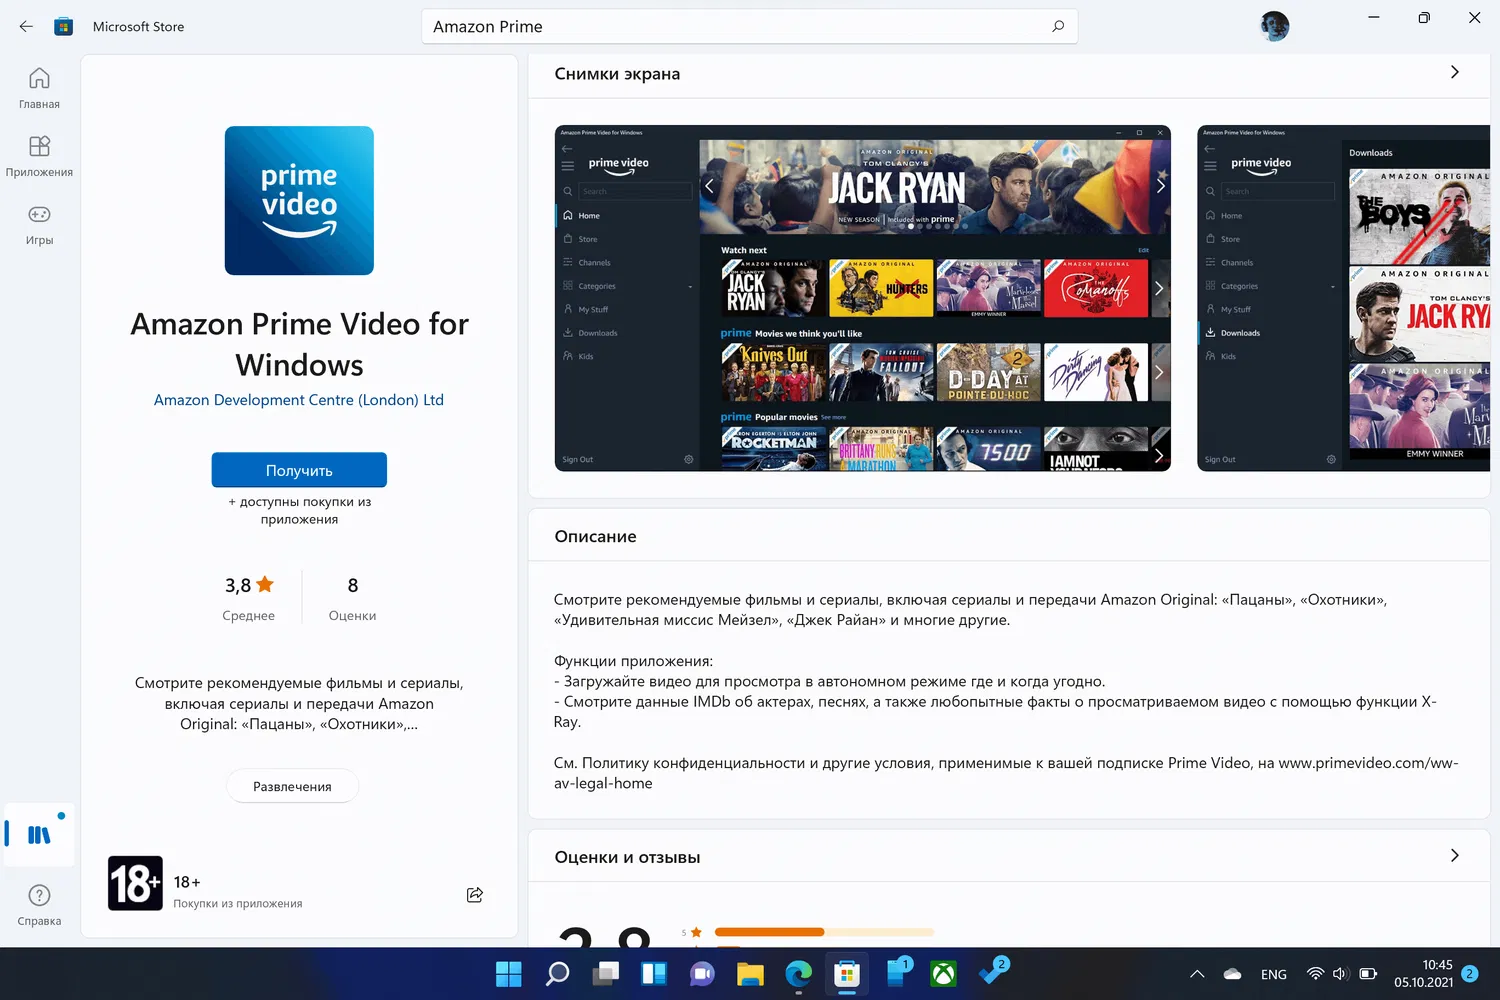Open the user profile avatar
1500x1000 pixels.
pos(1275,26)
